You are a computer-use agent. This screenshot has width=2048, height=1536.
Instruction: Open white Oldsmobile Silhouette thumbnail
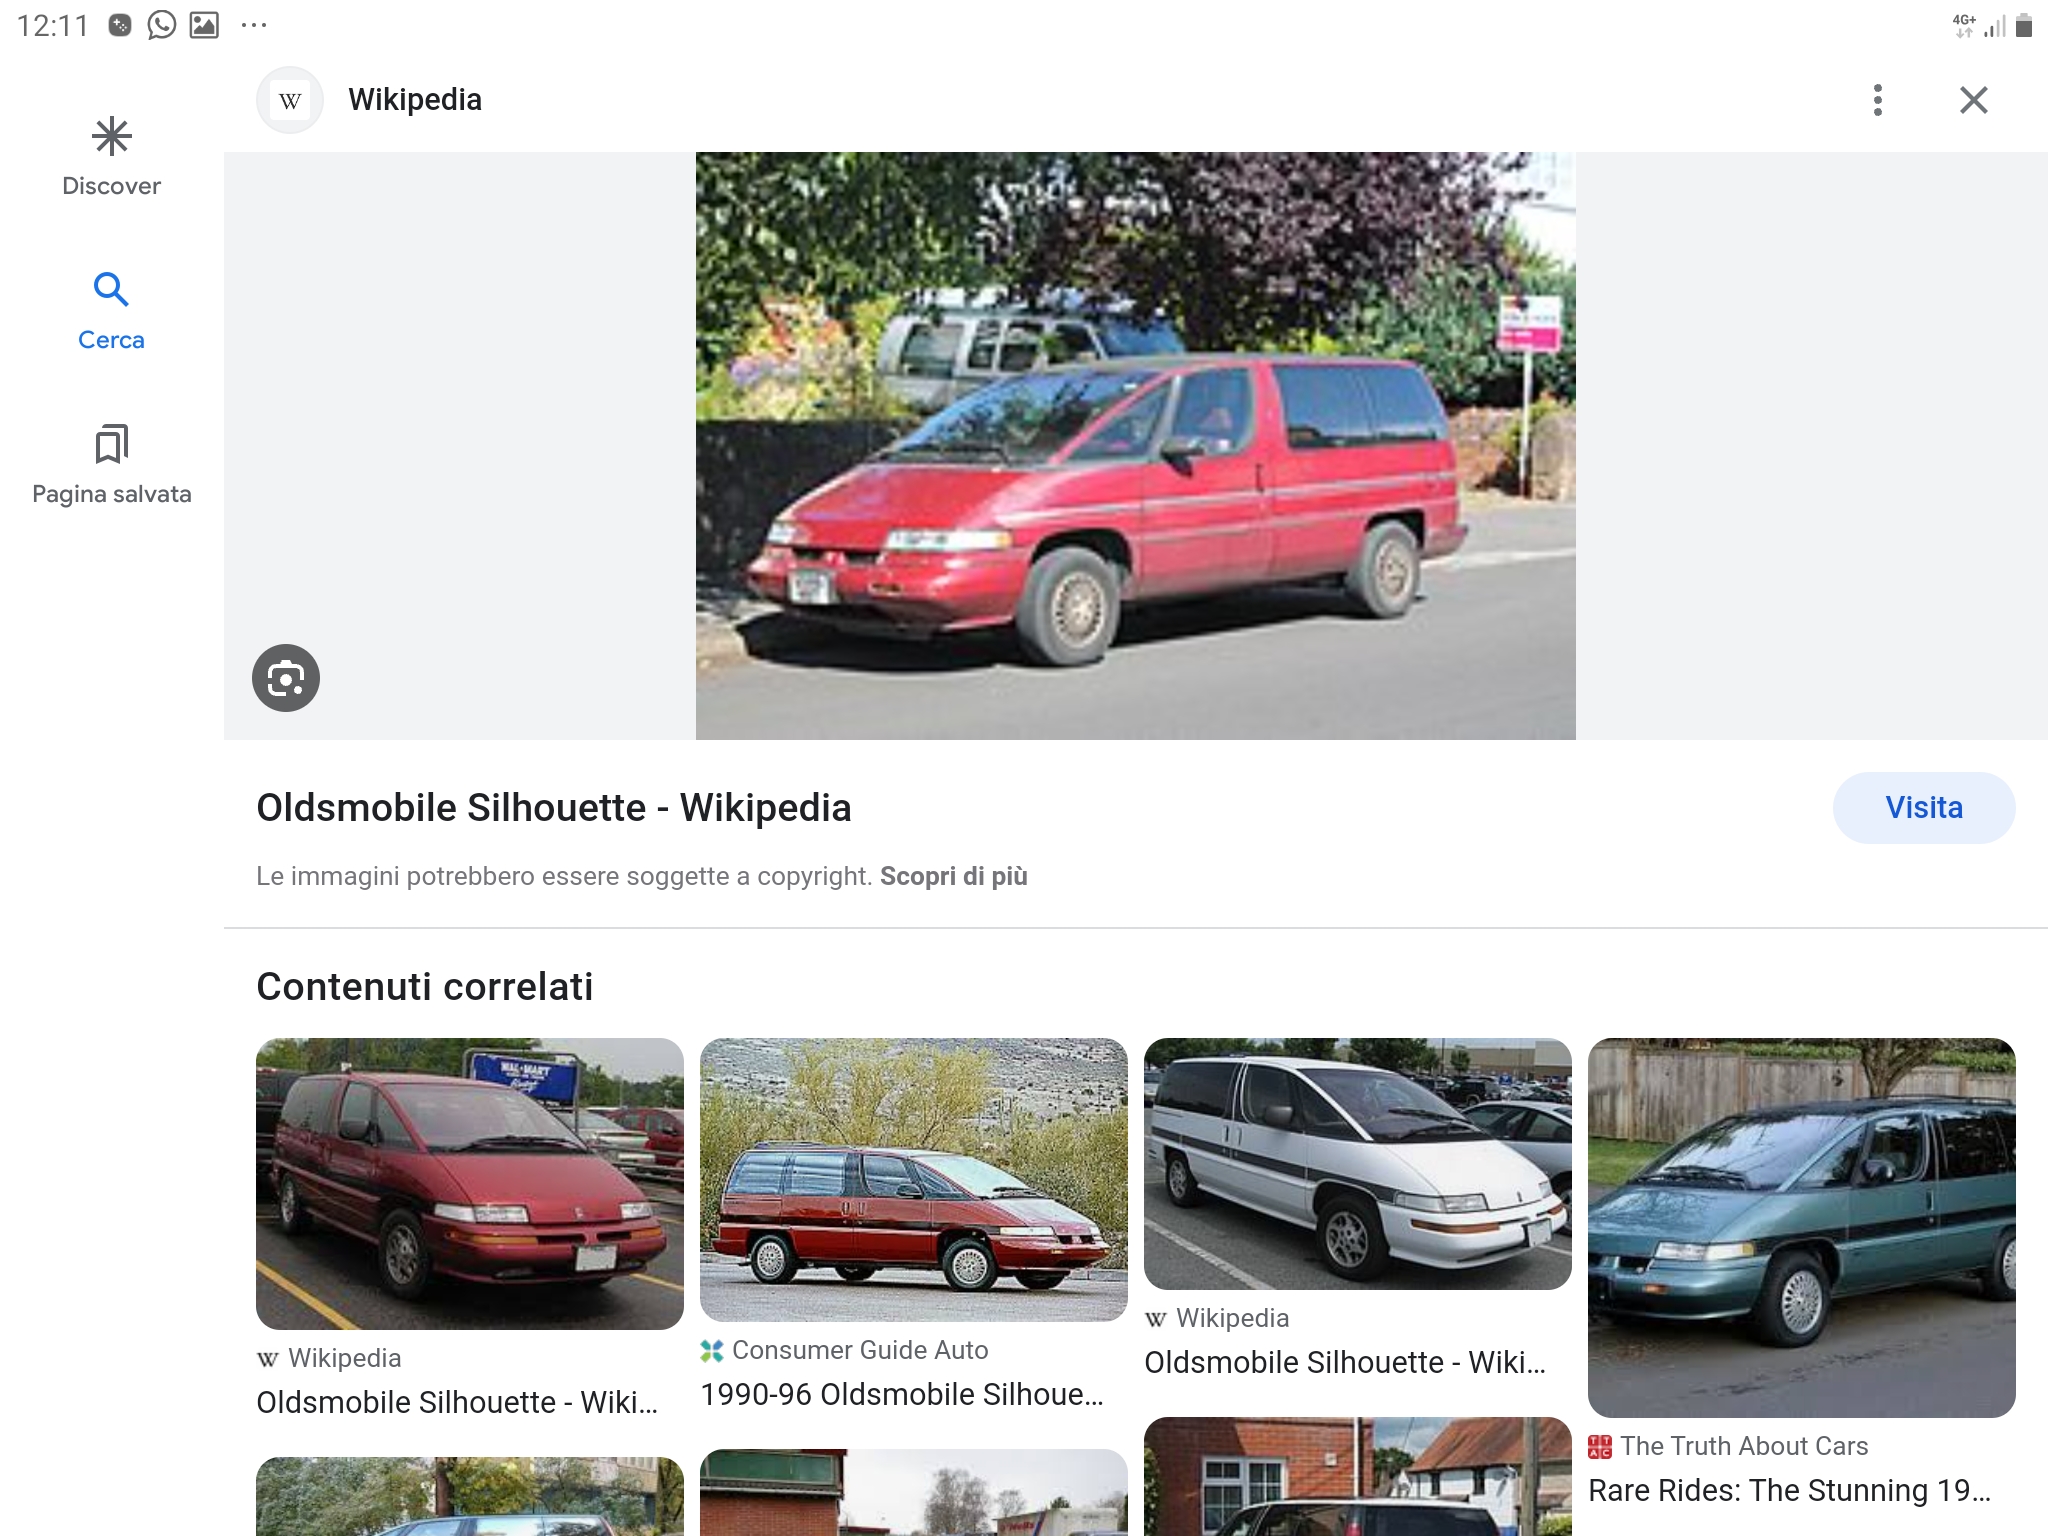[x=1357, y=1163]
